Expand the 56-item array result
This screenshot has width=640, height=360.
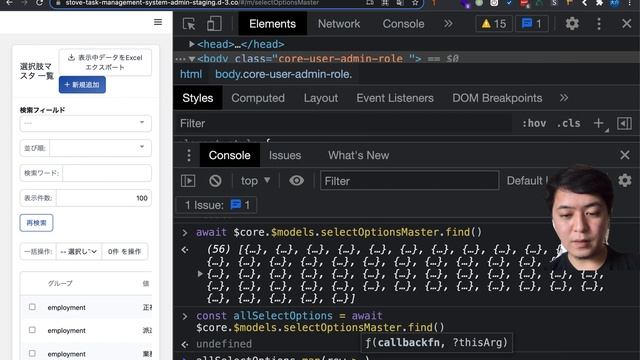[x=200, y=274]
